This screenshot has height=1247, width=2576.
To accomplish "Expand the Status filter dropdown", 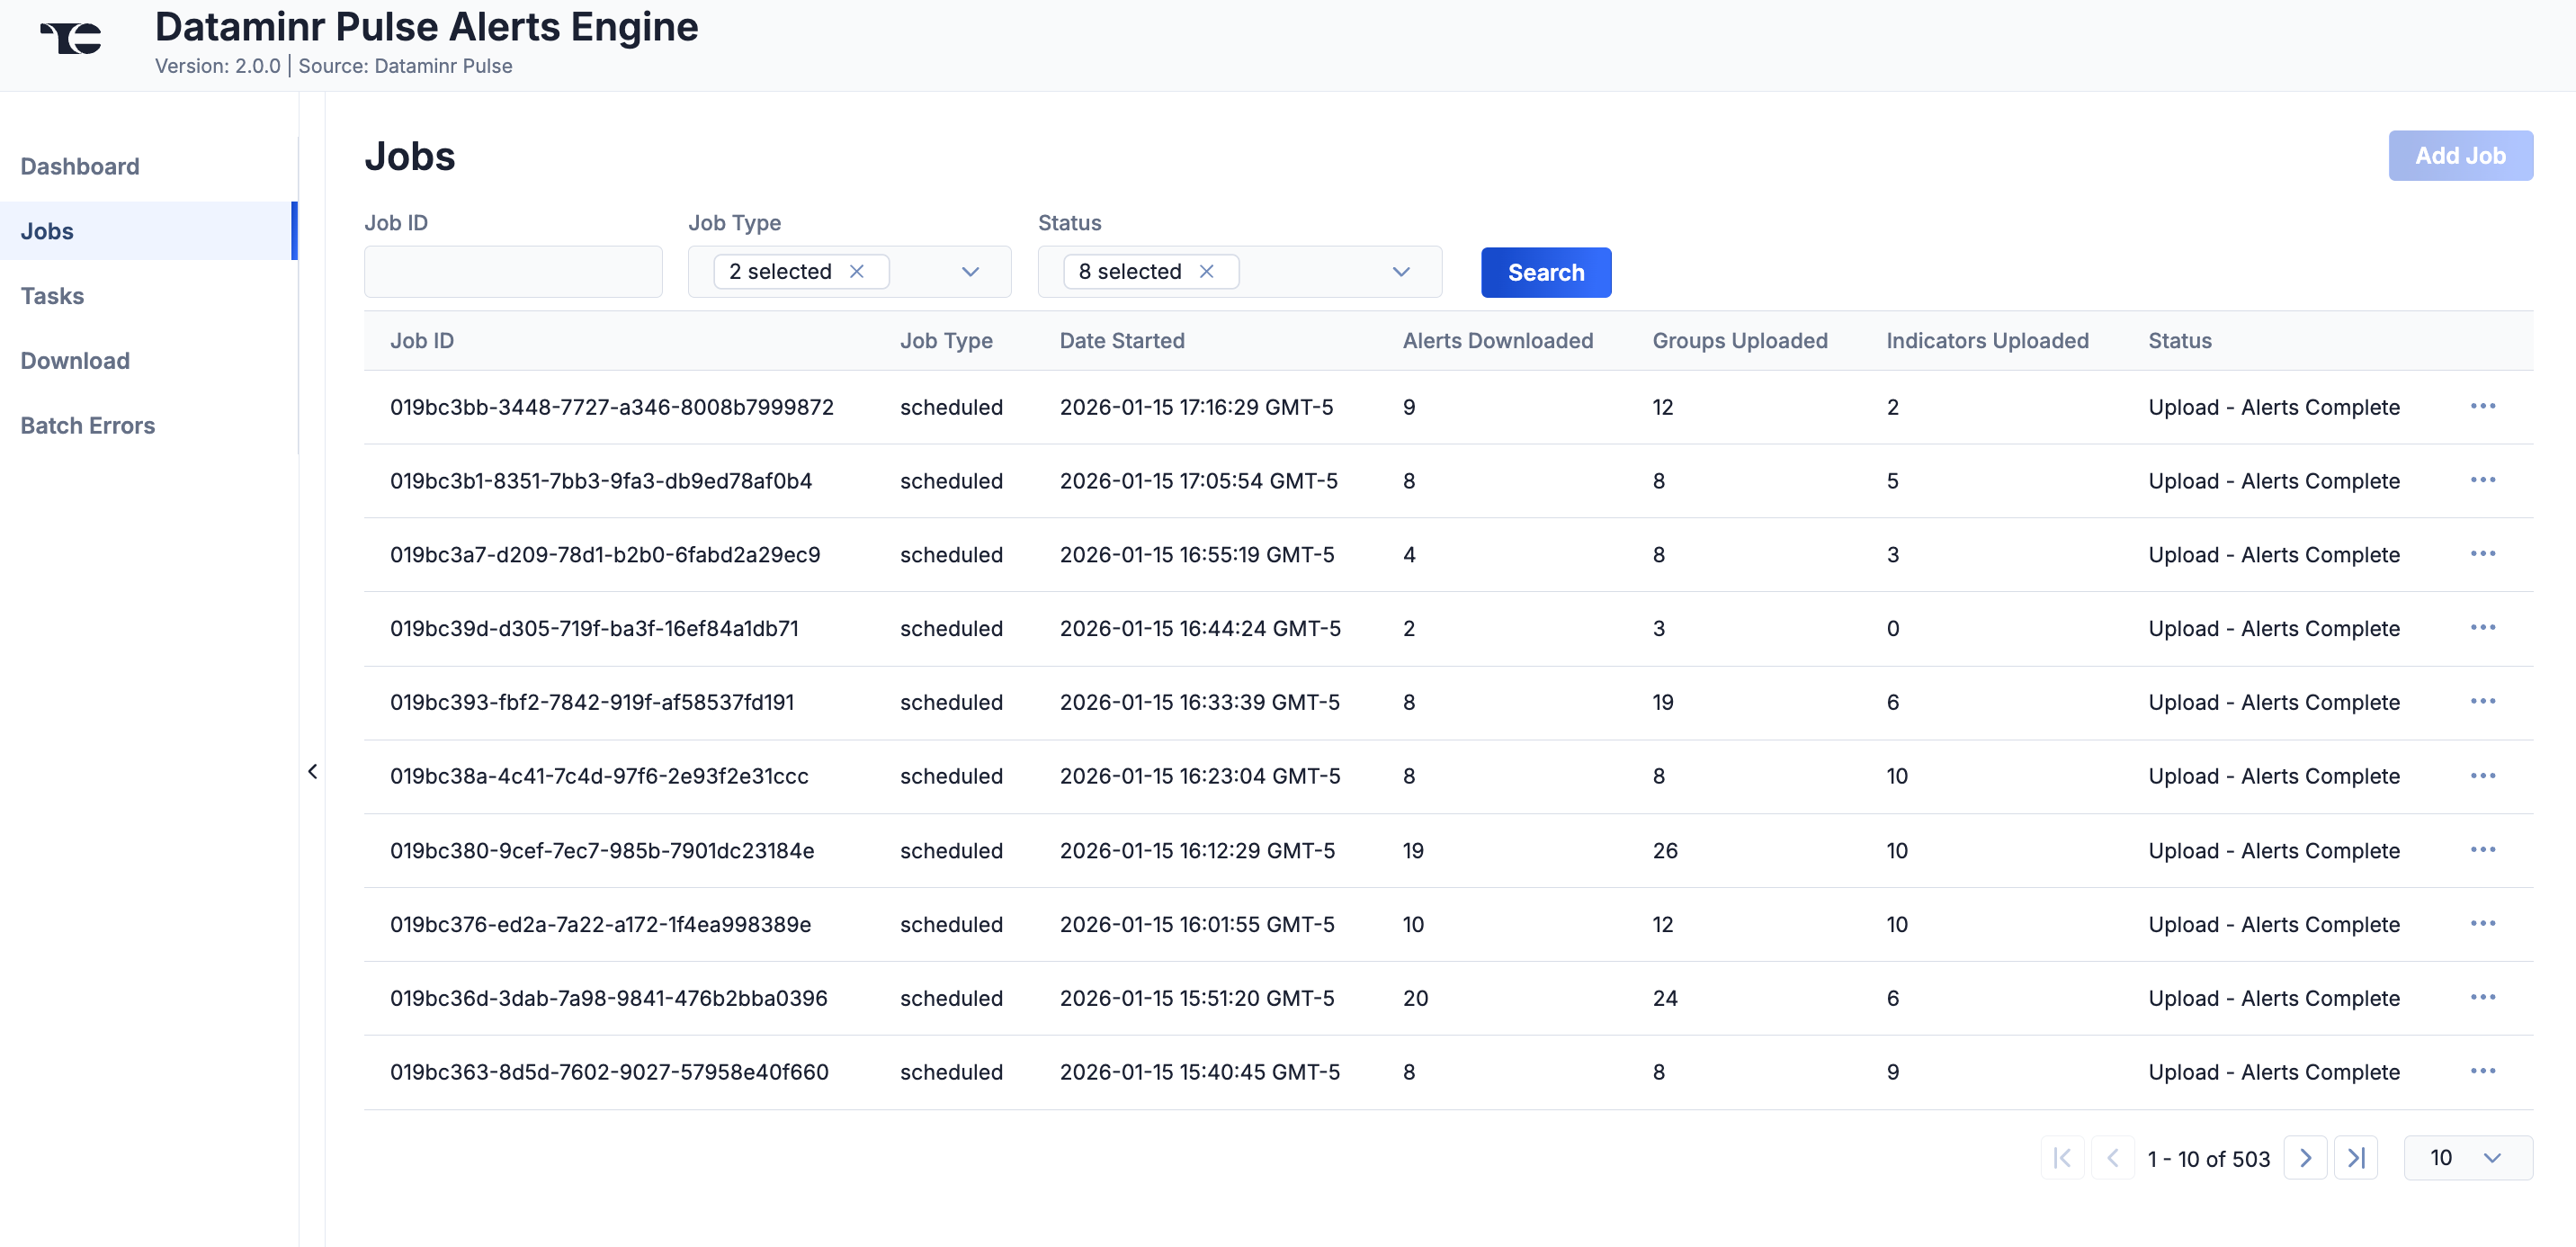I will 1400,271.
